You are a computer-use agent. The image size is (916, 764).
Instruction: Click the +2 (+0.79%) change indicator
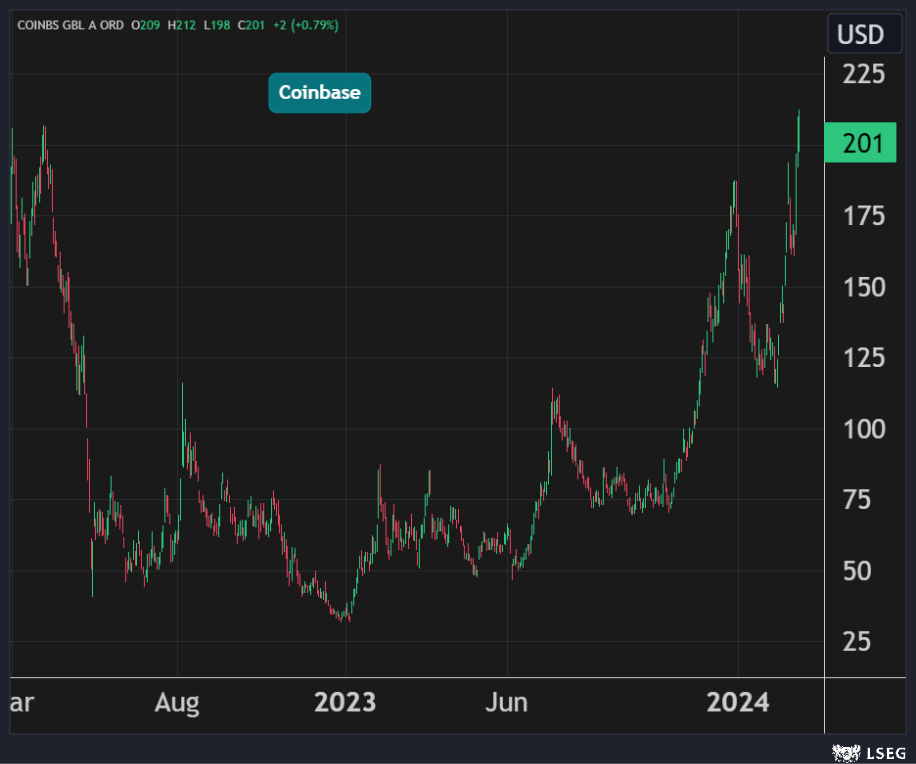point(305,24)
